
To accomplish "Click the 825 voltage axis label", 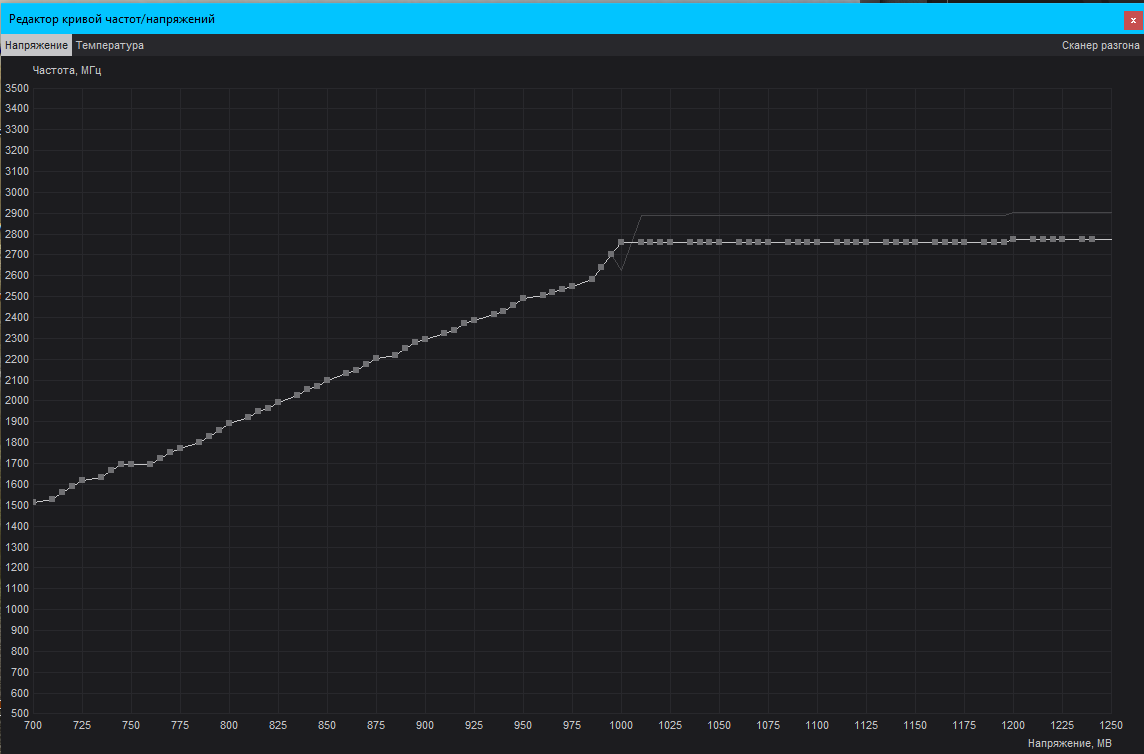I will pos(278,726).
